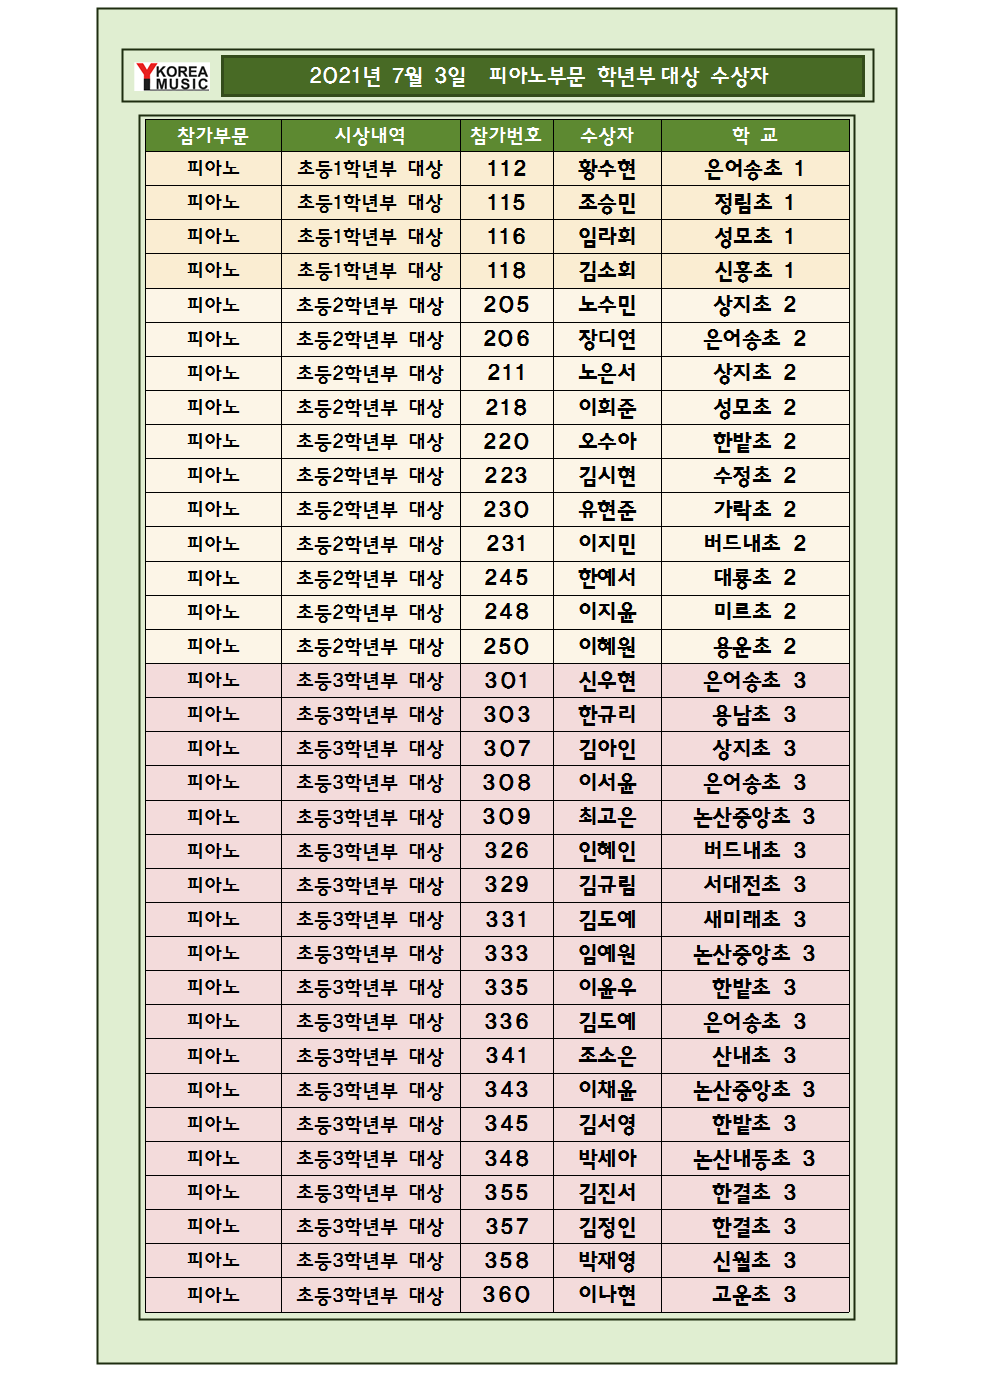Viewport: 992px width, 1377px height.
Task: Click the 수상자 column header
Action: point(607,135)
